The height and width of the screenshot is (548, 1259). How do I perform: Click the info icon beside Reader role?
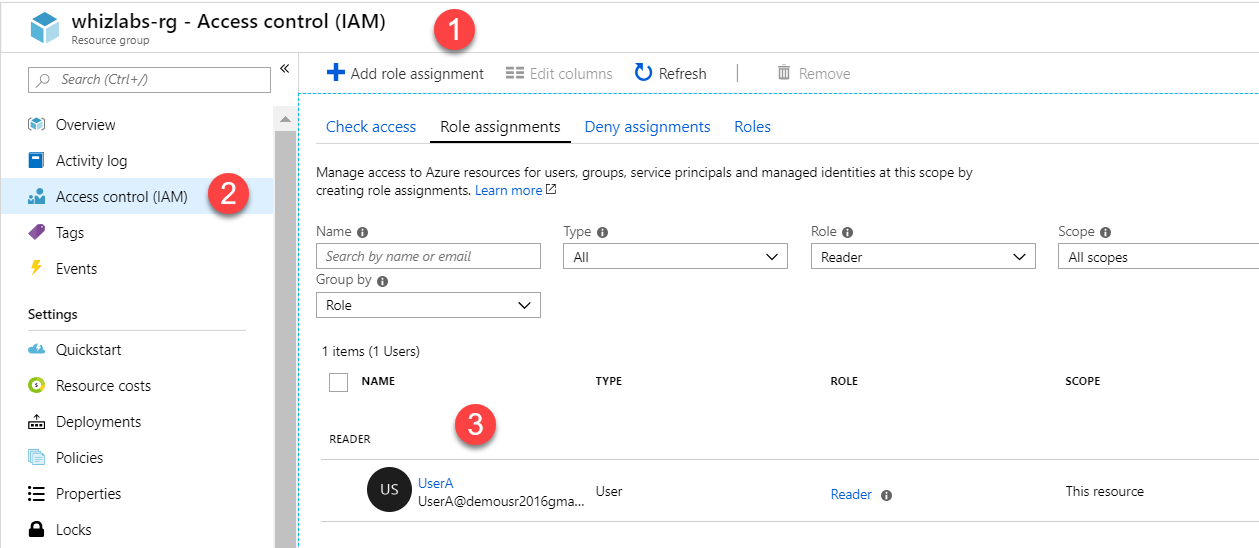(x=886, y=495)
